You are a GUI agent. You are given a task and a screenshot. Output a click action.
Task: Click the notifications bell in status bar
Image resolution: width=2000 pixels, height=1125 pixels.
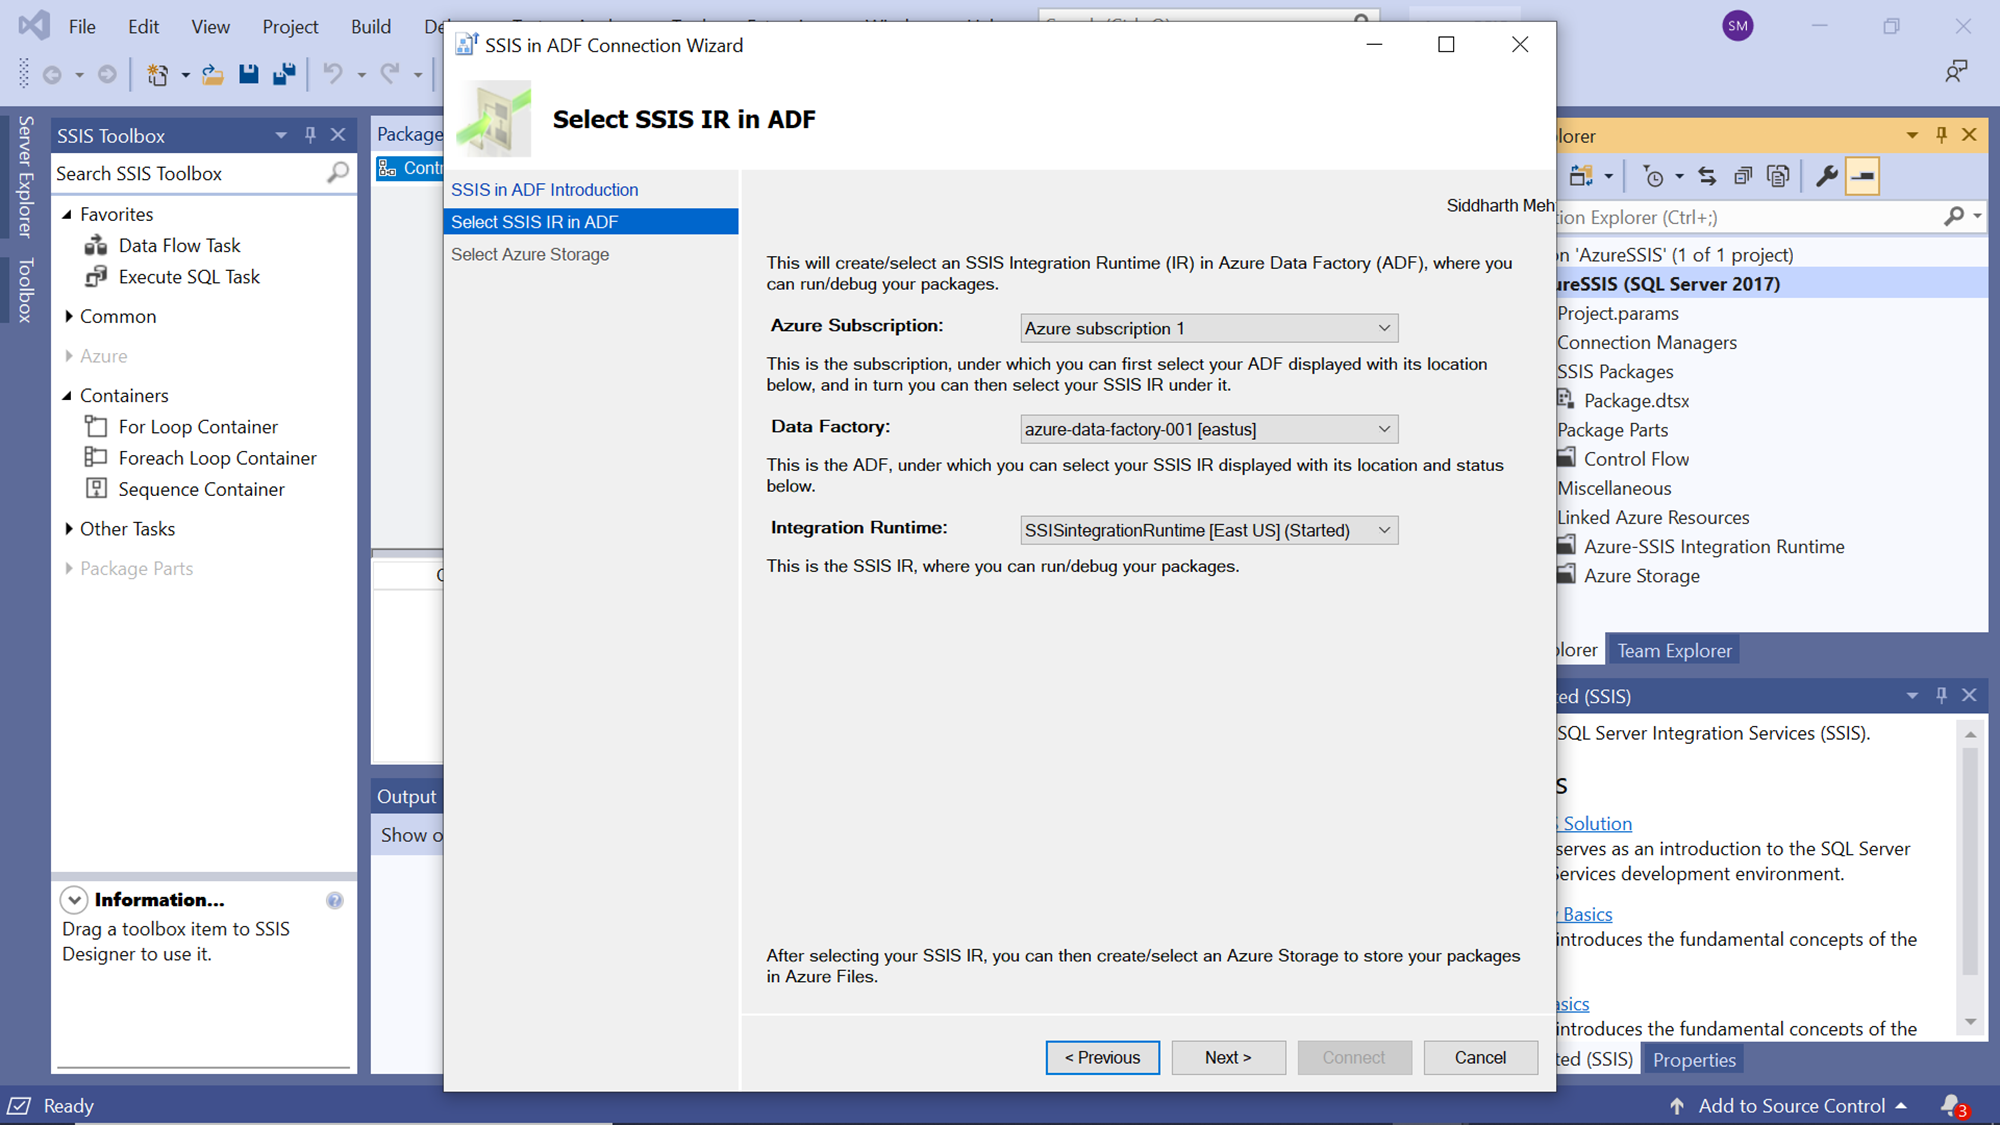[x=1951, y=1105]
